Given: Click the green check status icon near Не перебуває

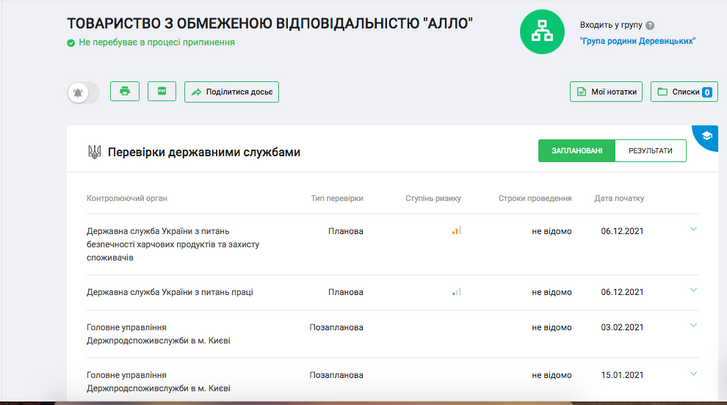Looking at the screenshot, I should click(71, 43).
